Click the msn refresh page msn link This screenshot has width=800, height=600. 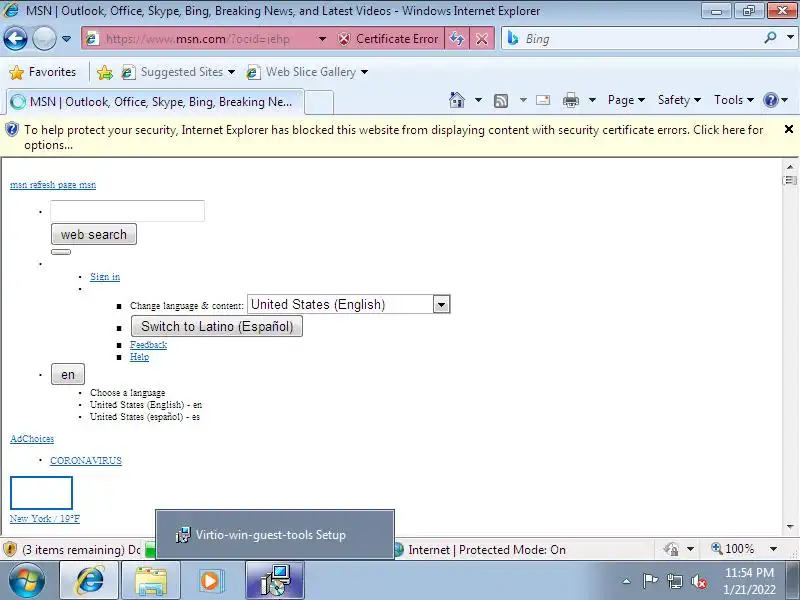click(53, 185)
